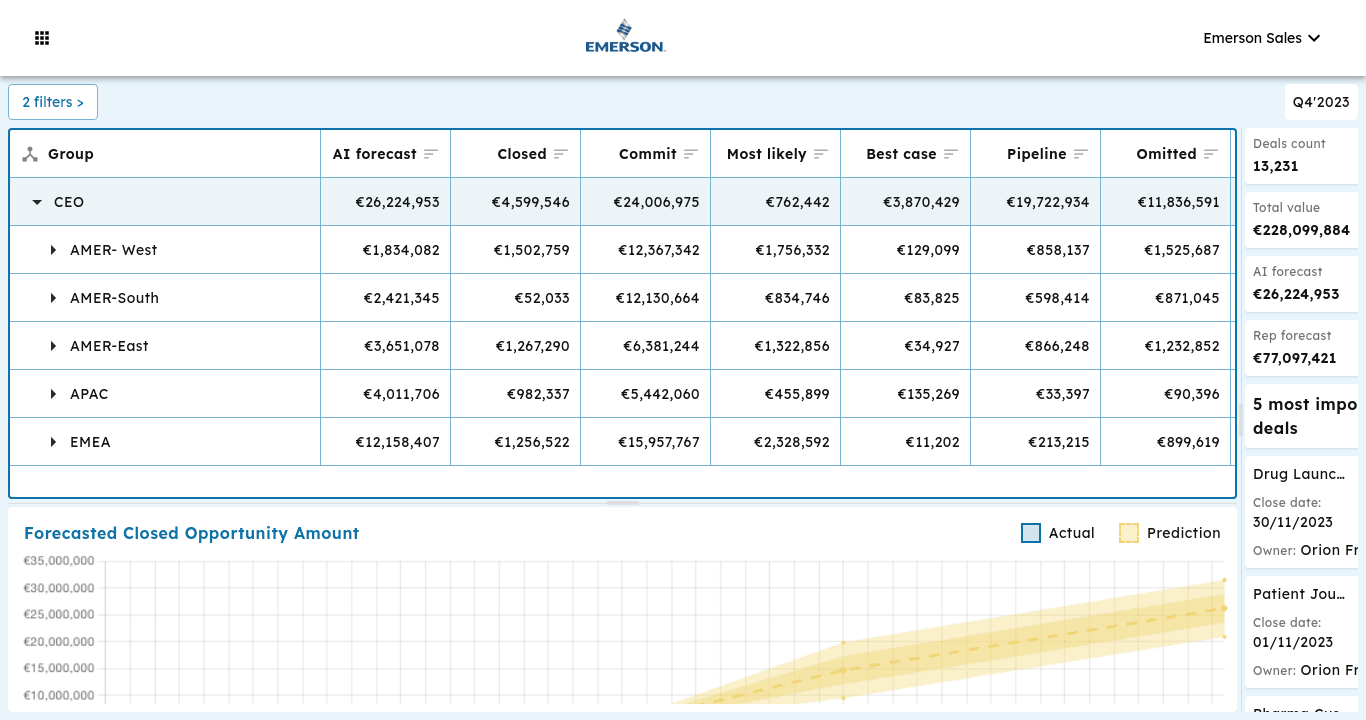Toggle Prediction series in chart legend
Image resolution: width=1366 pixels, height=720 pixels.
[1170, 533]
